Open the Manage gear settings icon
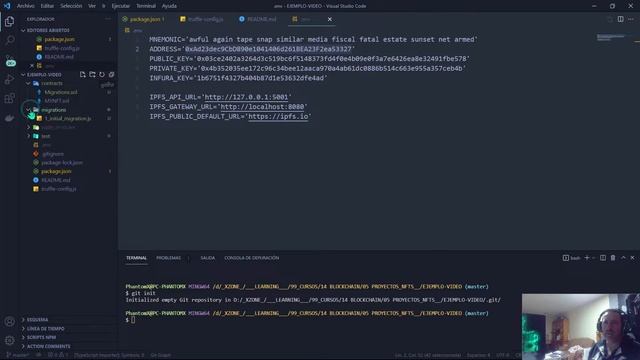640x360 pixels. pos(9,340)
